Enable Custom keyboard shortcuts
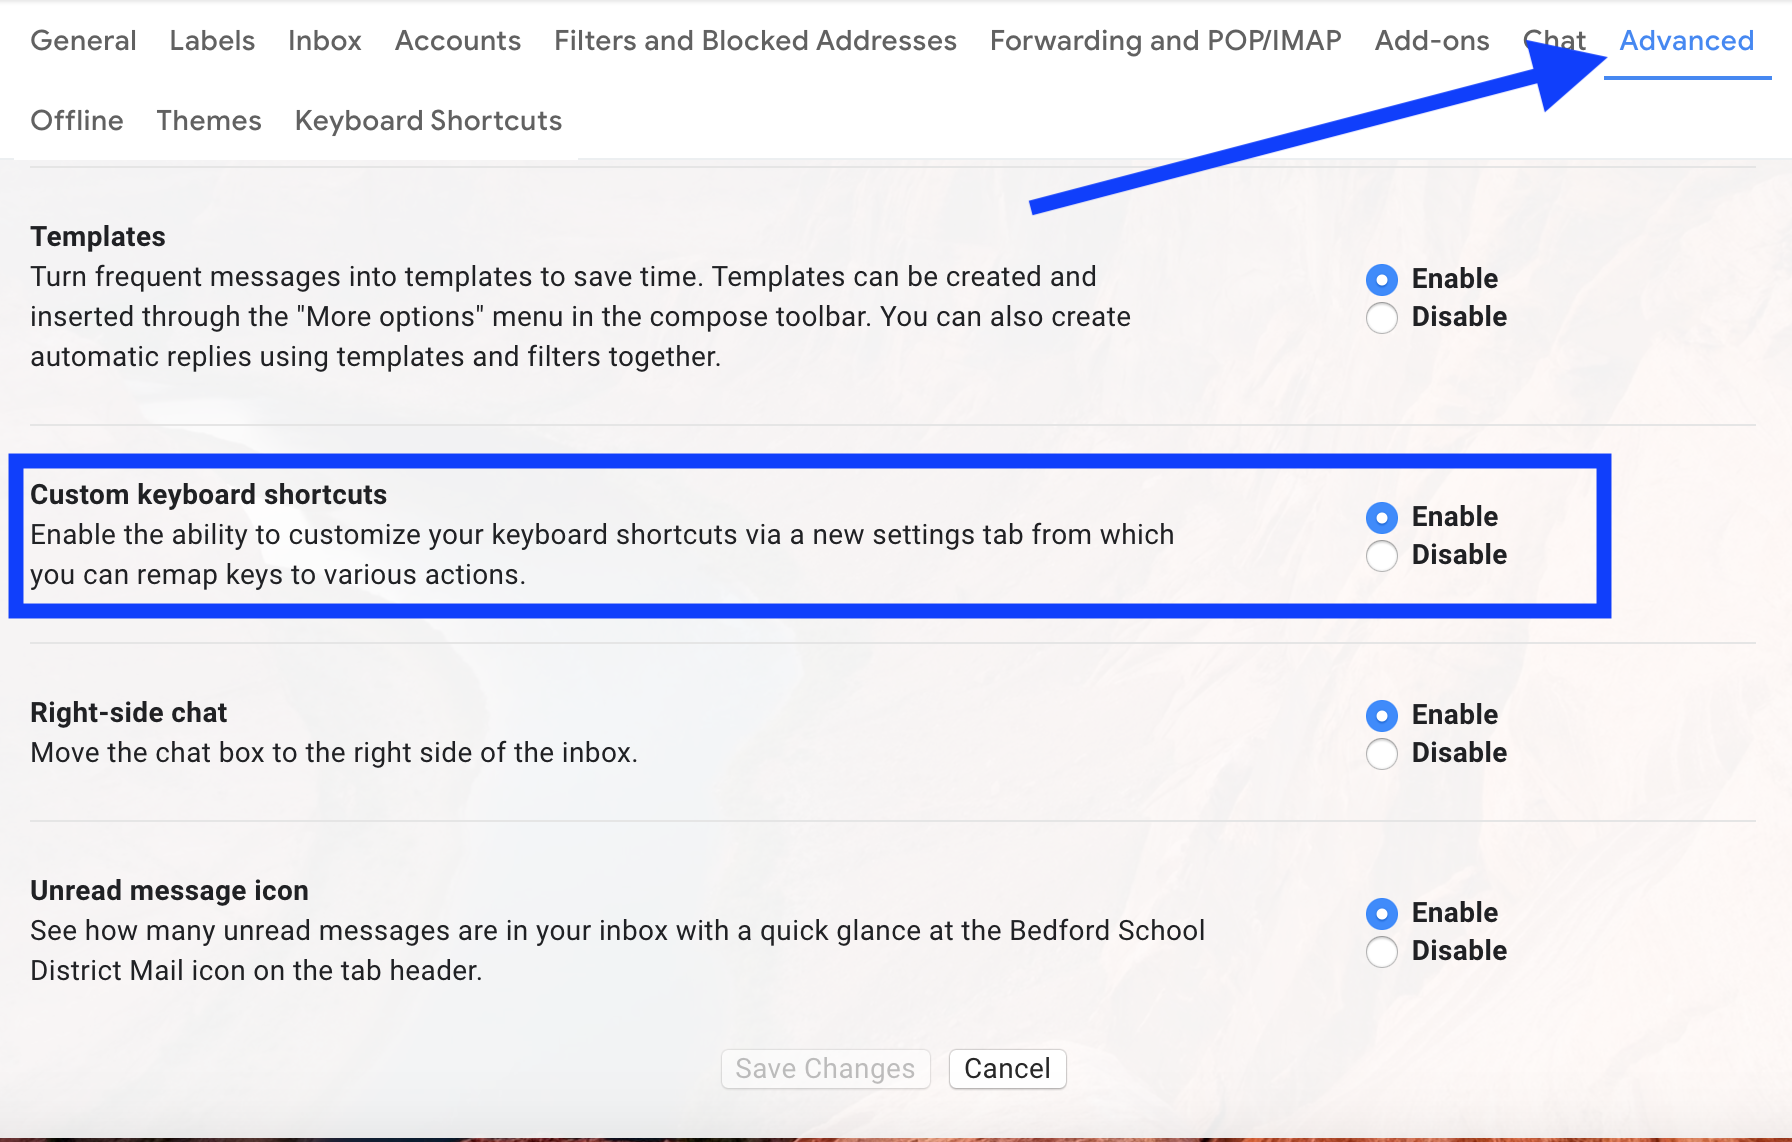 (x=1382, y=518)
